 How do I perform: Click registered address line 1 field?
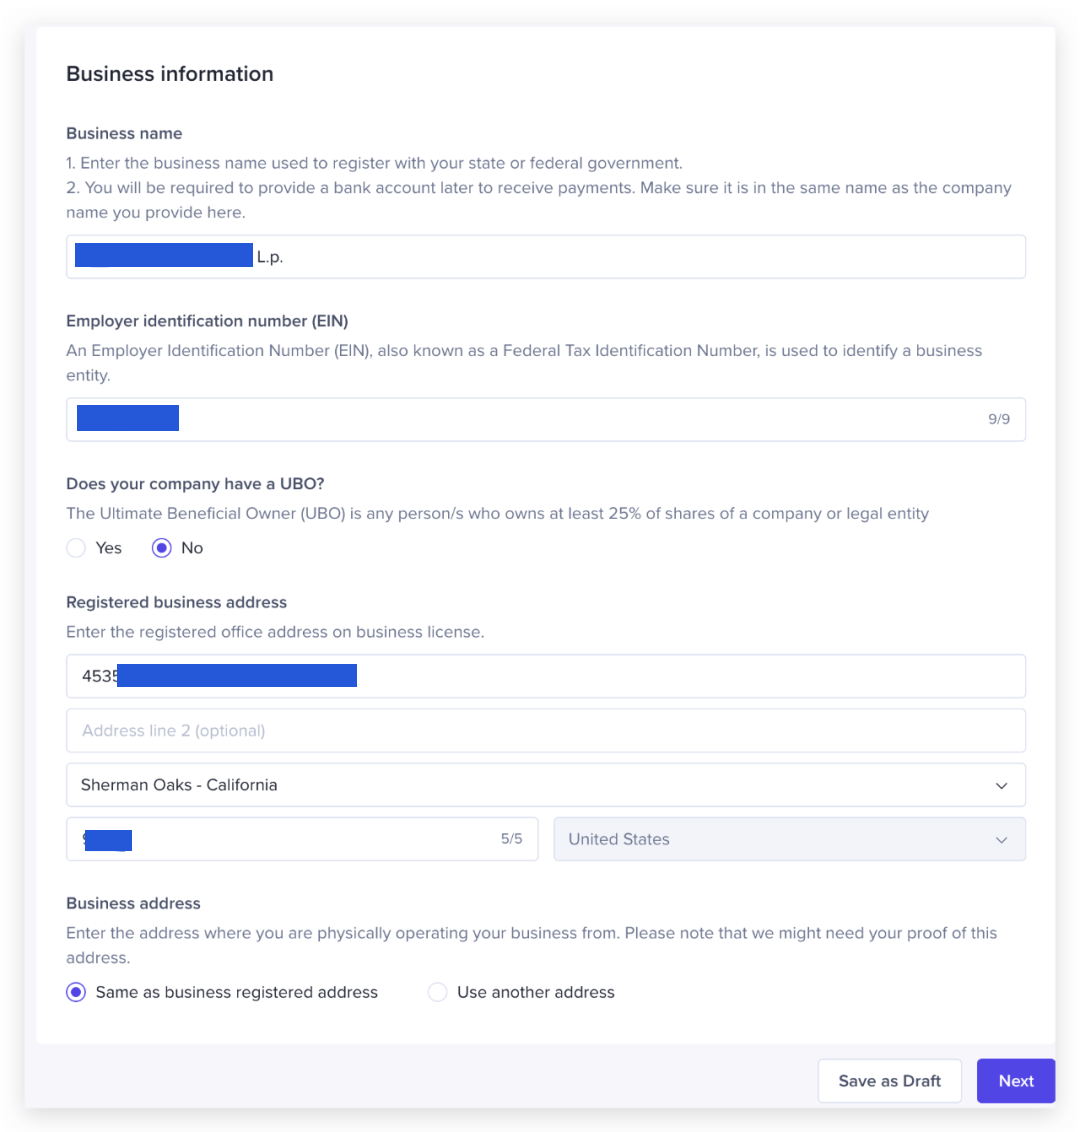pyautogui.click(x=546, y=676)
